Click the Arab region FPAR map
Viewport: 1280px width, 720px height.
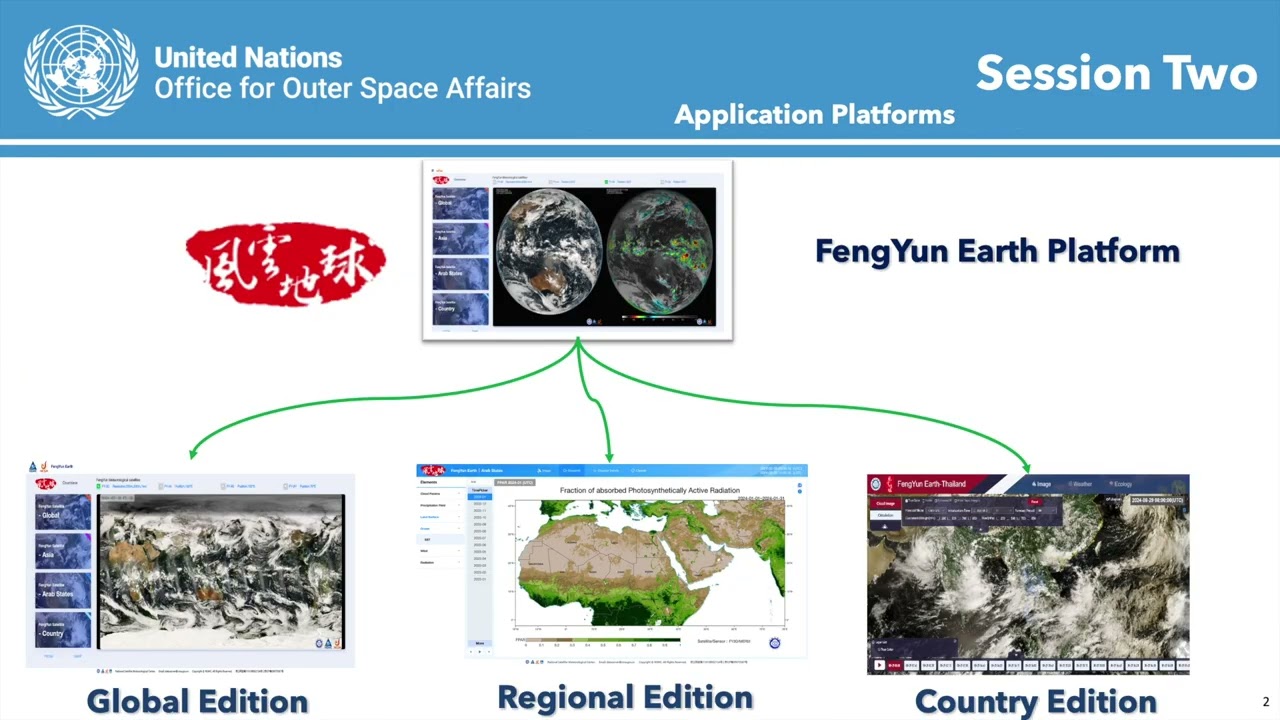(x=650, y=563)
